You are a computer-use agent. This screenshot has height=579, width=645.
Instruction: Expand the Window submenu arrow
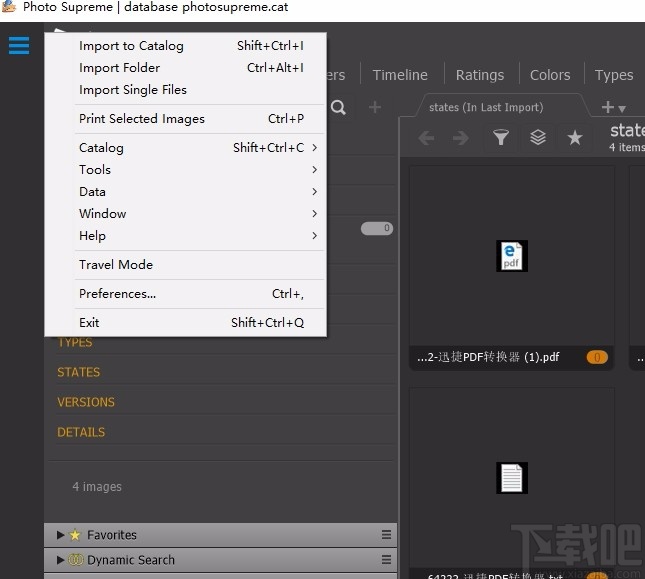pyautogui.click(x=315, y=213)
